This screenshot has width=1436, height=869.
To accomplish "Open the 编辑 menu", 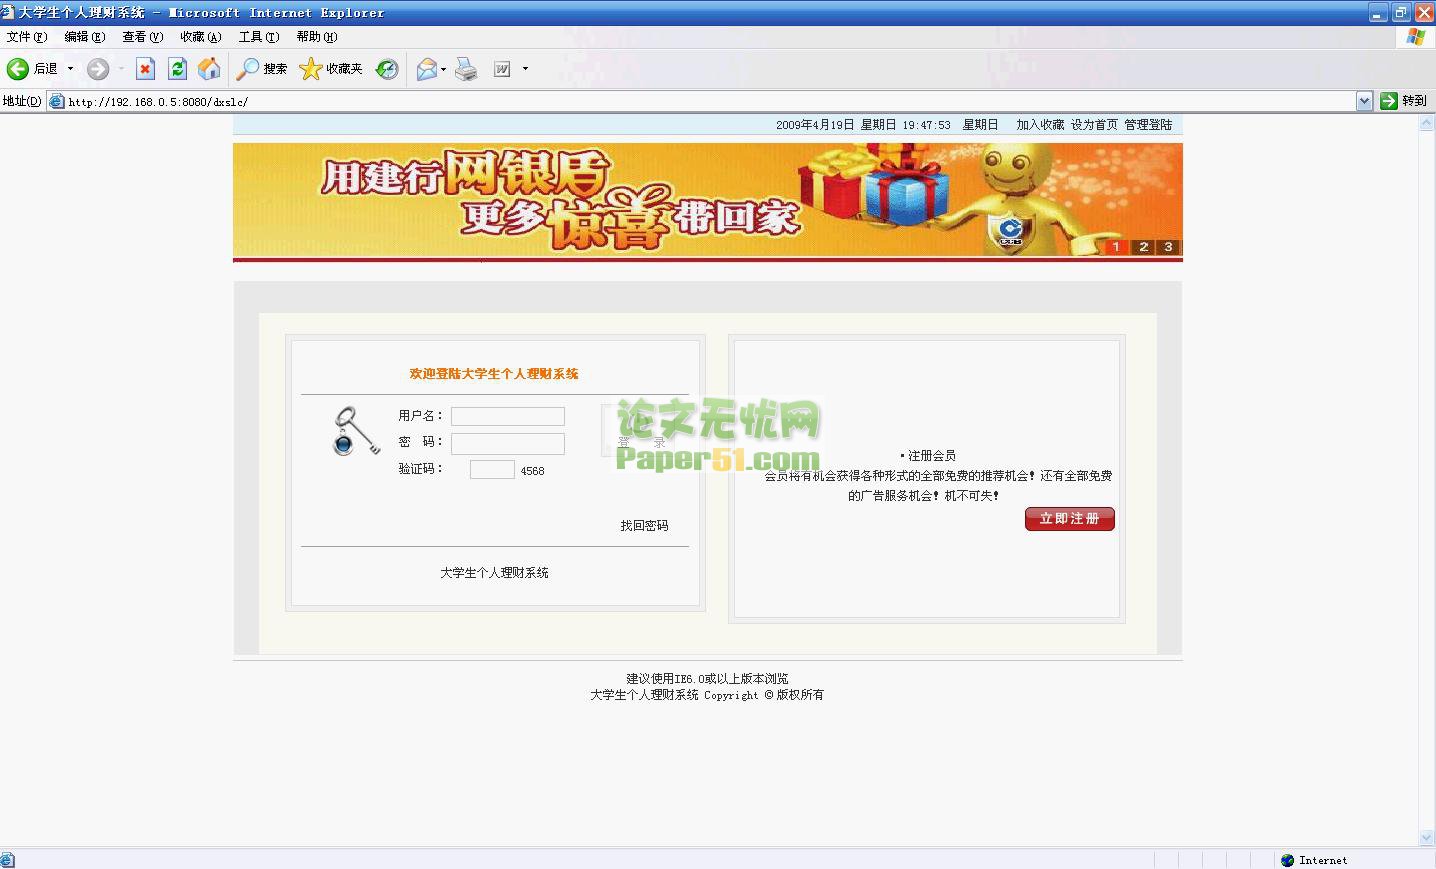I will coord(84,37).
